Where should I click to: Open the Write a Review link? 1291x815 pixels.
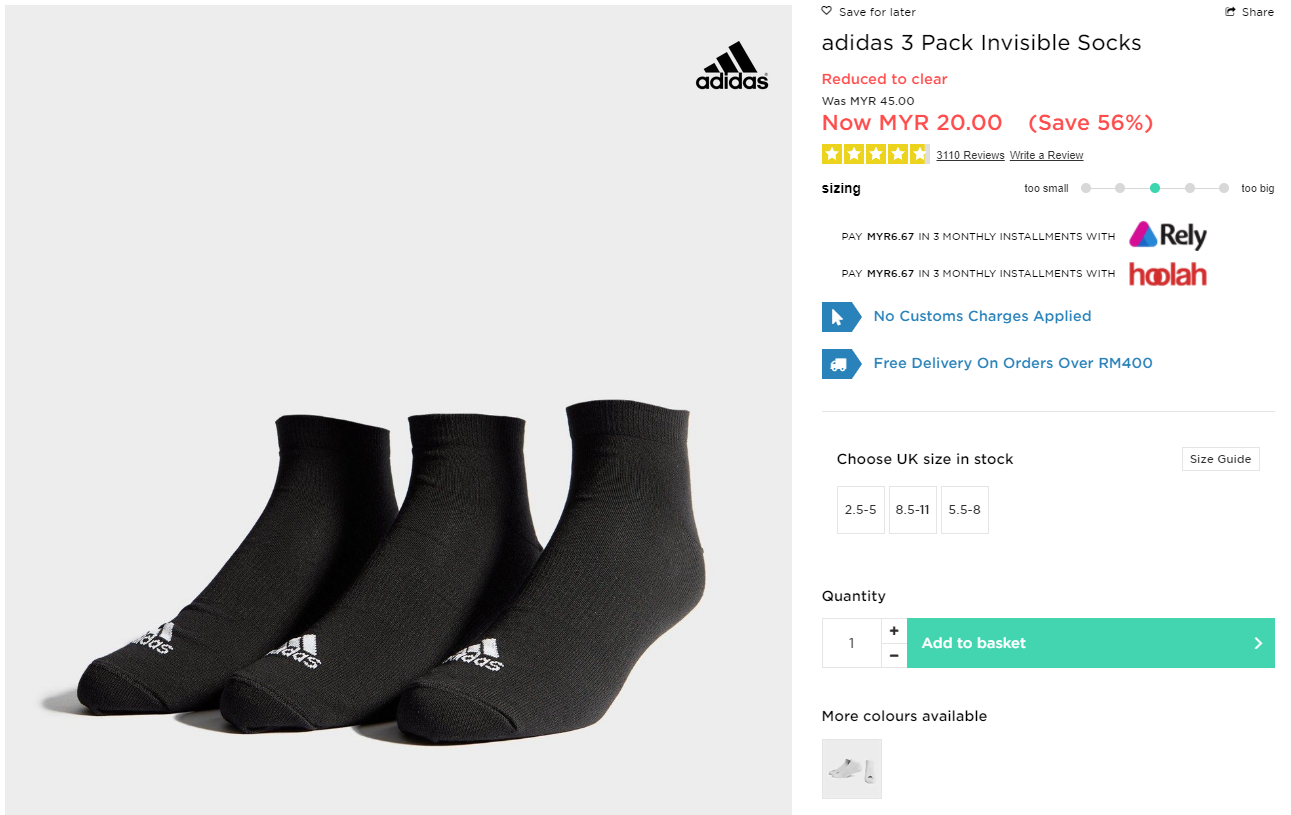(x=1046, y=155)
